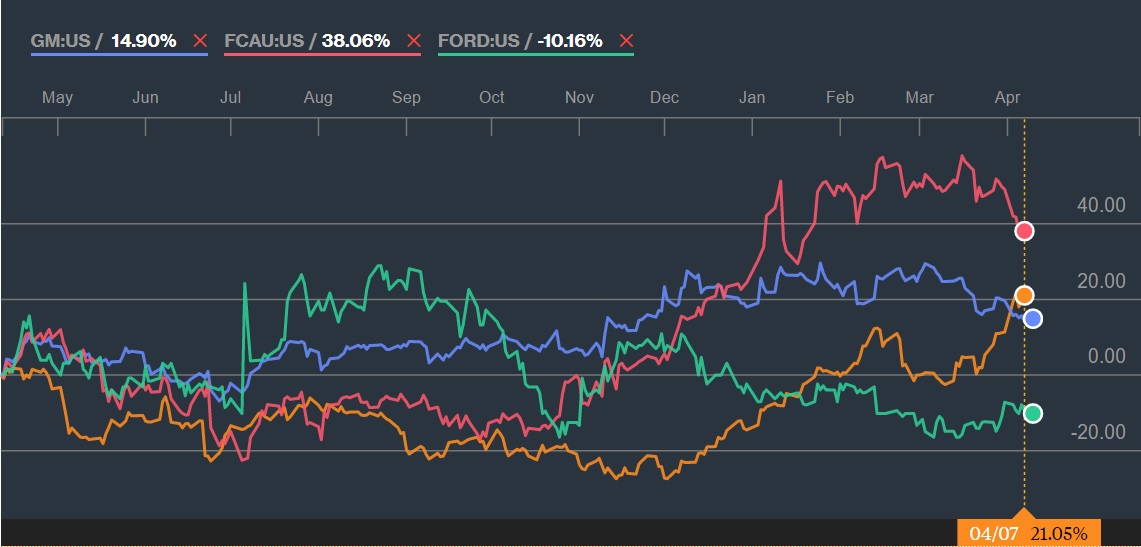Click the Jan label on time axis
Screen dimensions: 1141x547
coord(752,97)
